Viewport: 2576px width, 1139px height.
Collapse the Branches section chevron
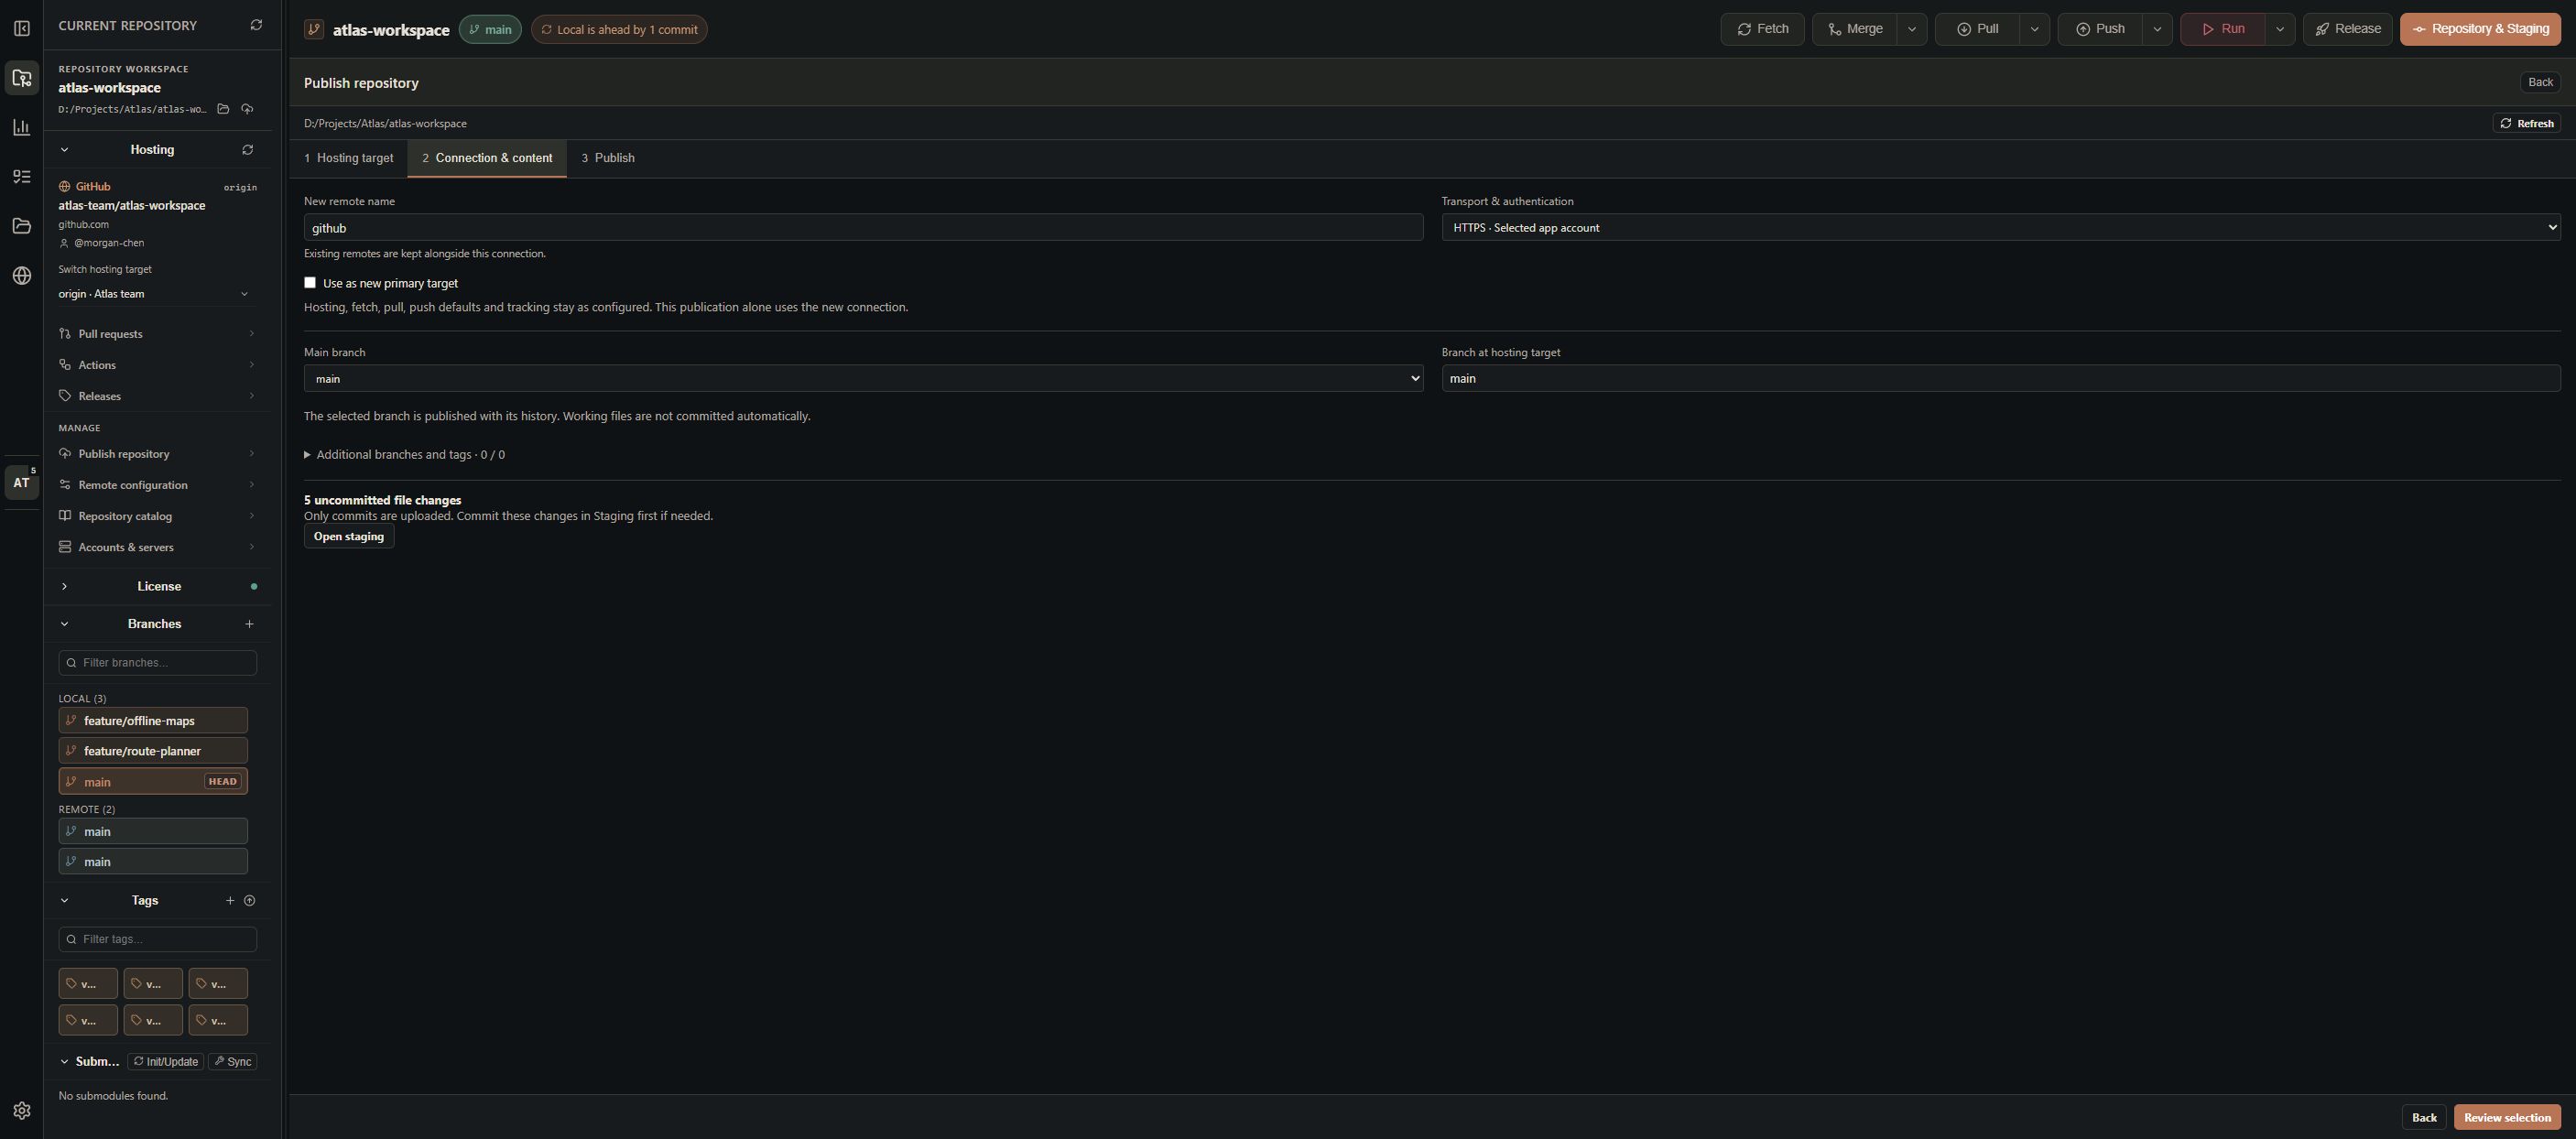point(64,624)
